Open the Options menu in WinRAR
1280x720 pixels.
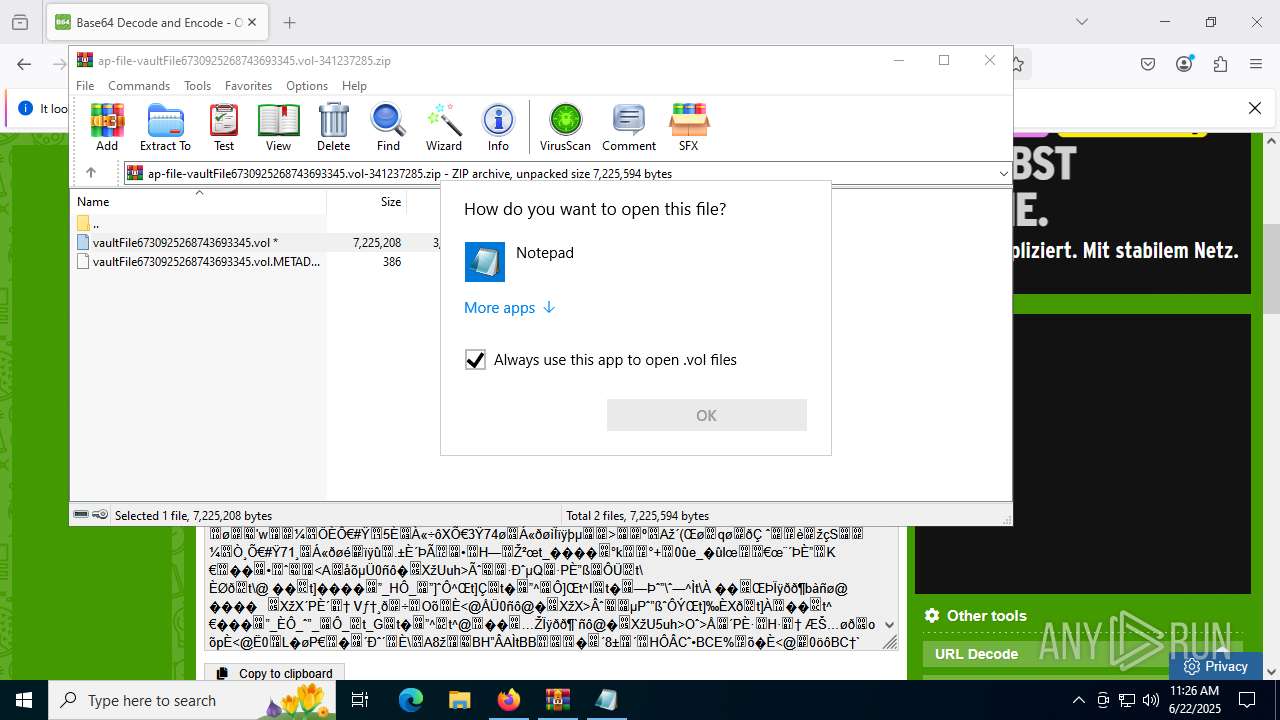point(307,86)
